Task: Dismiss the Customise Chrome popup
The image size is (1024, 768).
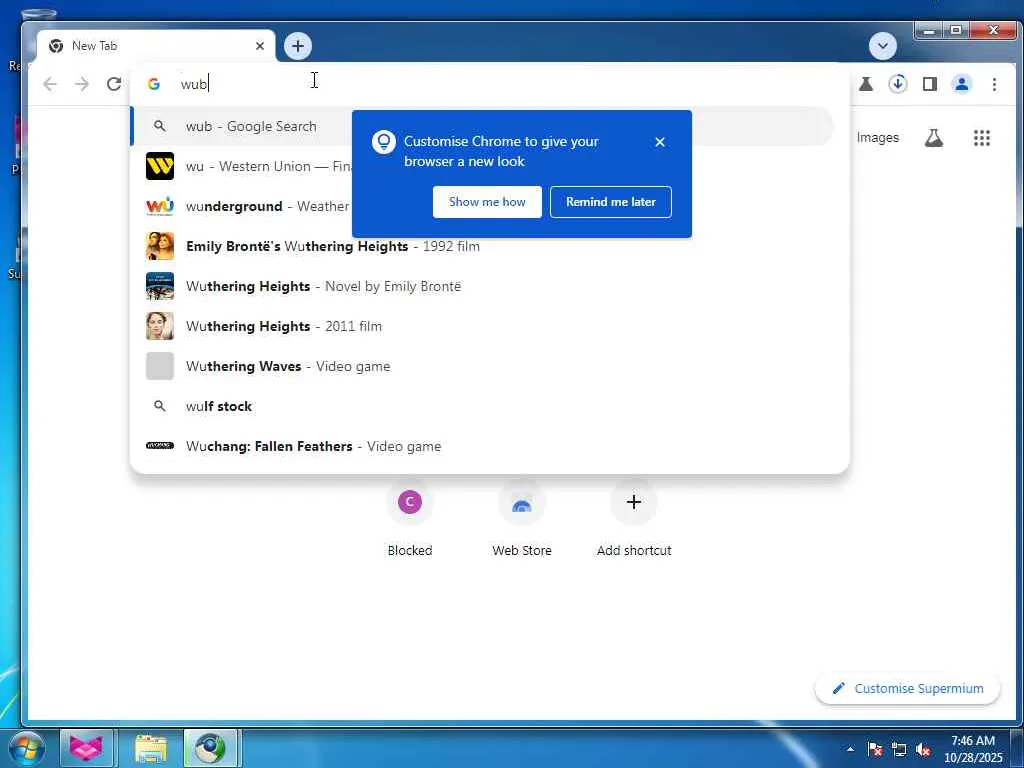Action: tap(660, 142)
